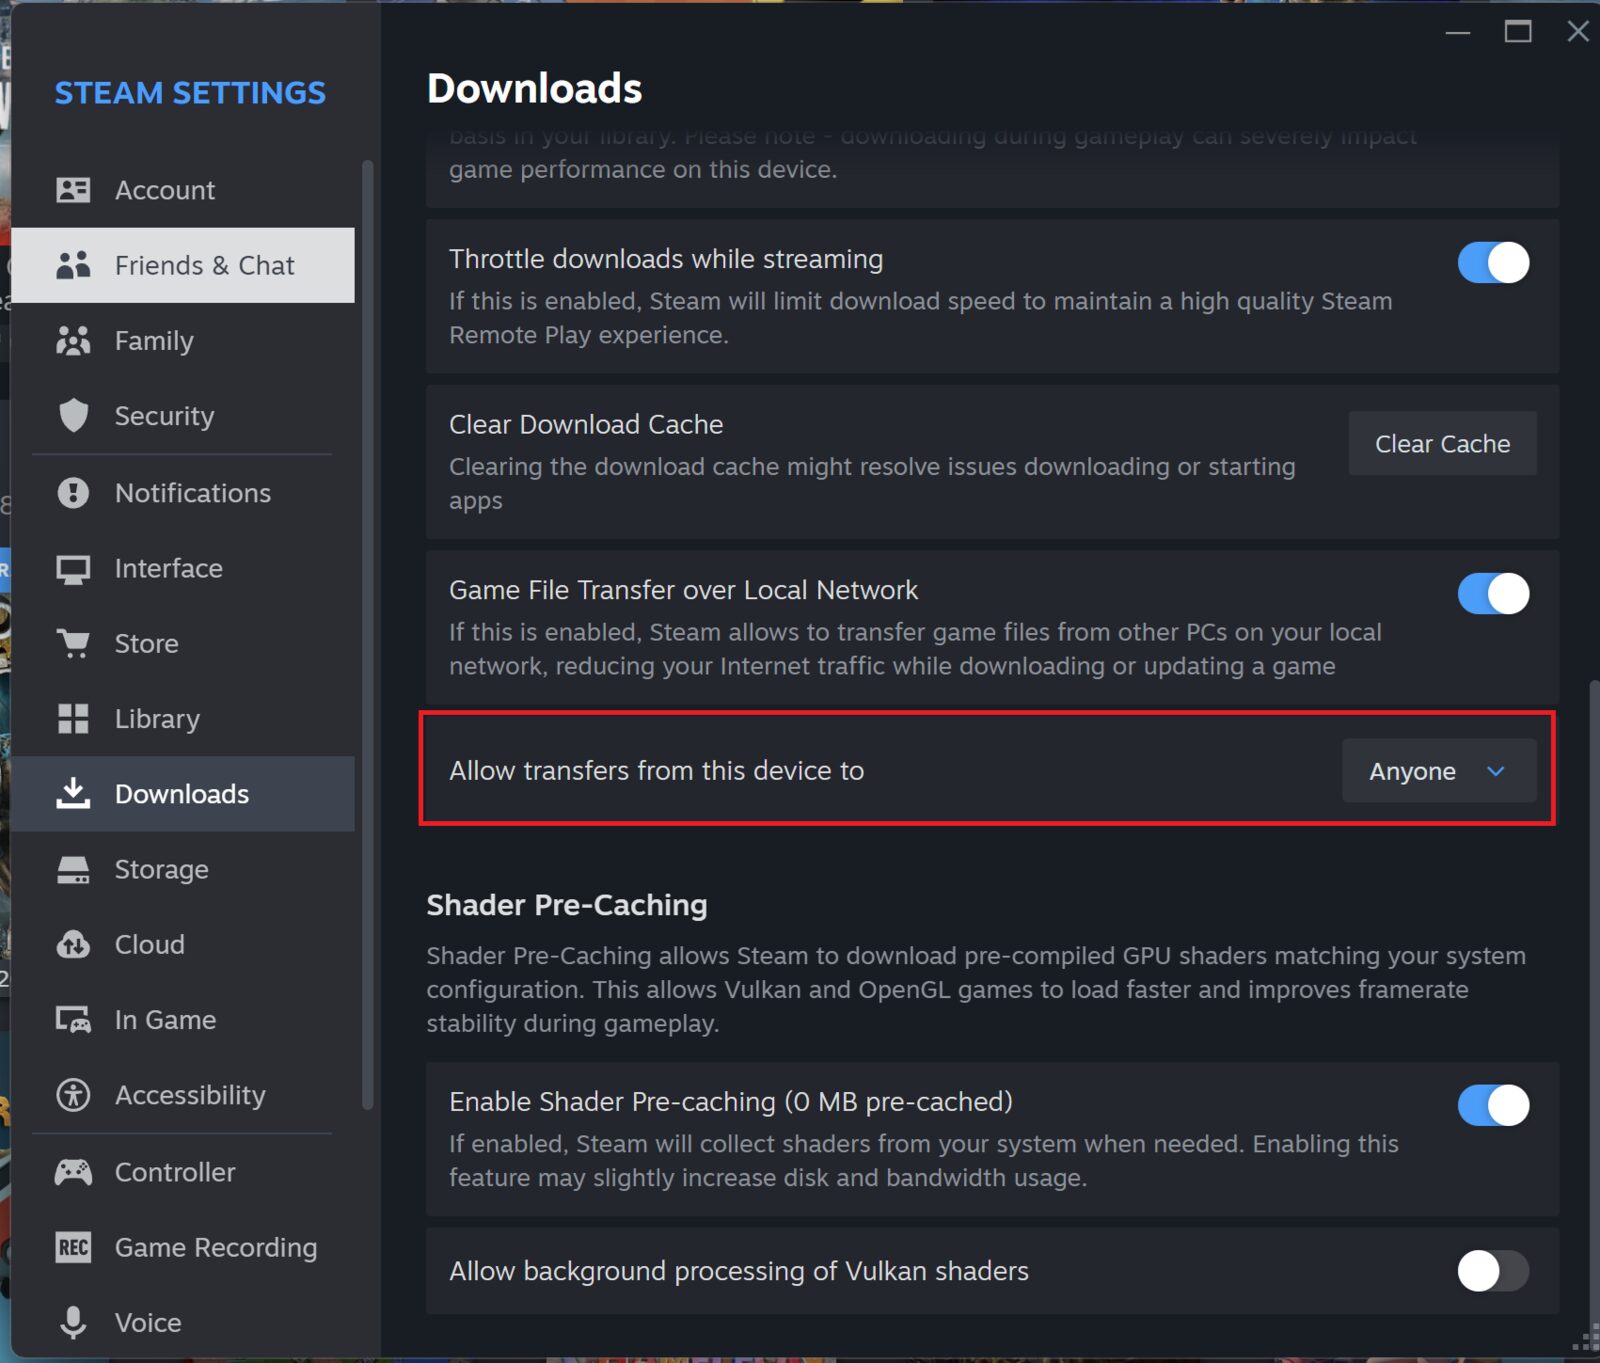Click the Clear Cache button
This screenshot has width=1600, height=1363.
coord(1442,443)
